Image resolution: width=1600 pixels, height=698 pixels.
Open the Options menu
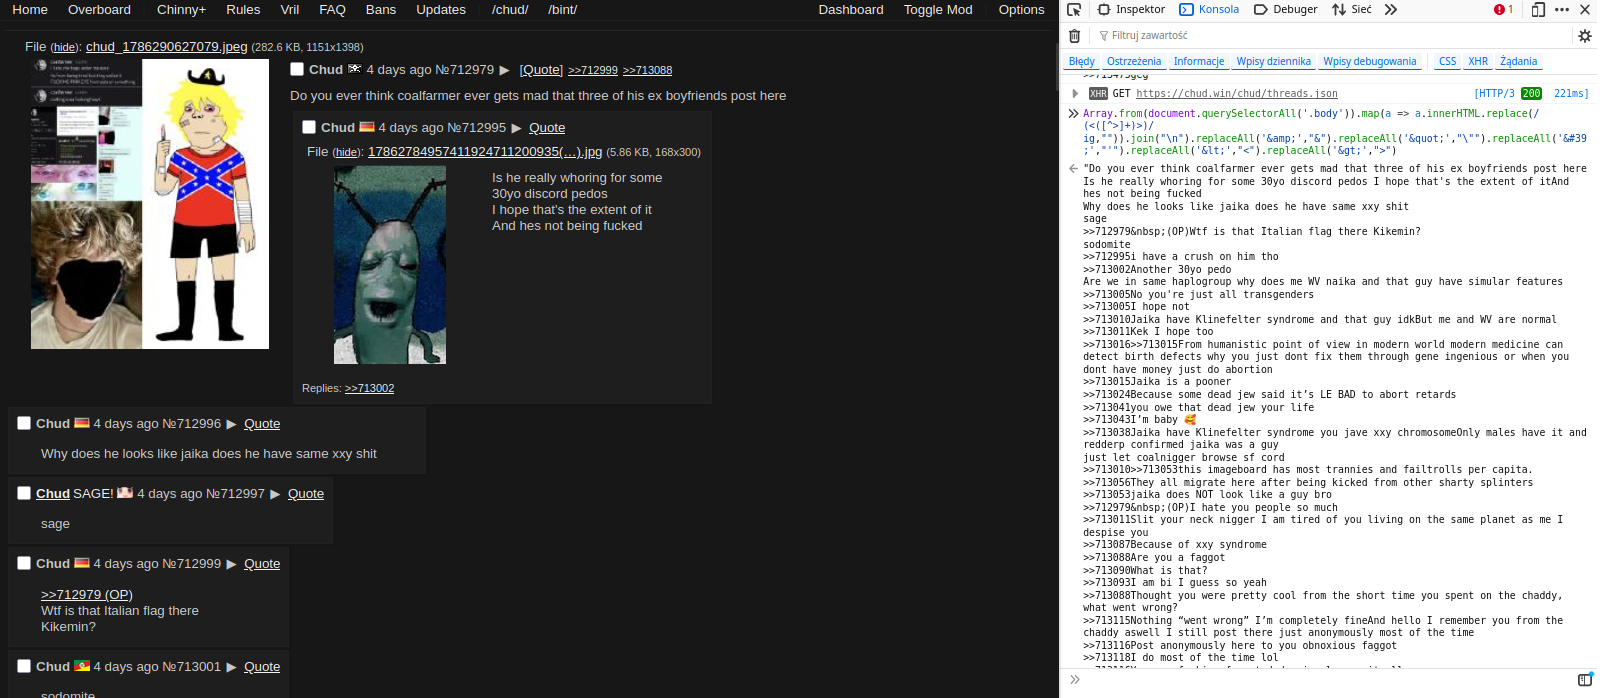(x=1021, y=9)
